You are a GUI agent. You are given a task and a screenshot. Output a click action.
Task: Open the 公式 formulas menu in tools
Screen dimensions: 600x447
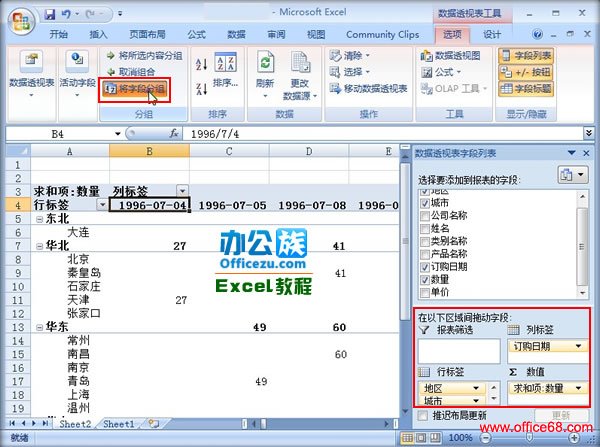click(x=441, y=72)
